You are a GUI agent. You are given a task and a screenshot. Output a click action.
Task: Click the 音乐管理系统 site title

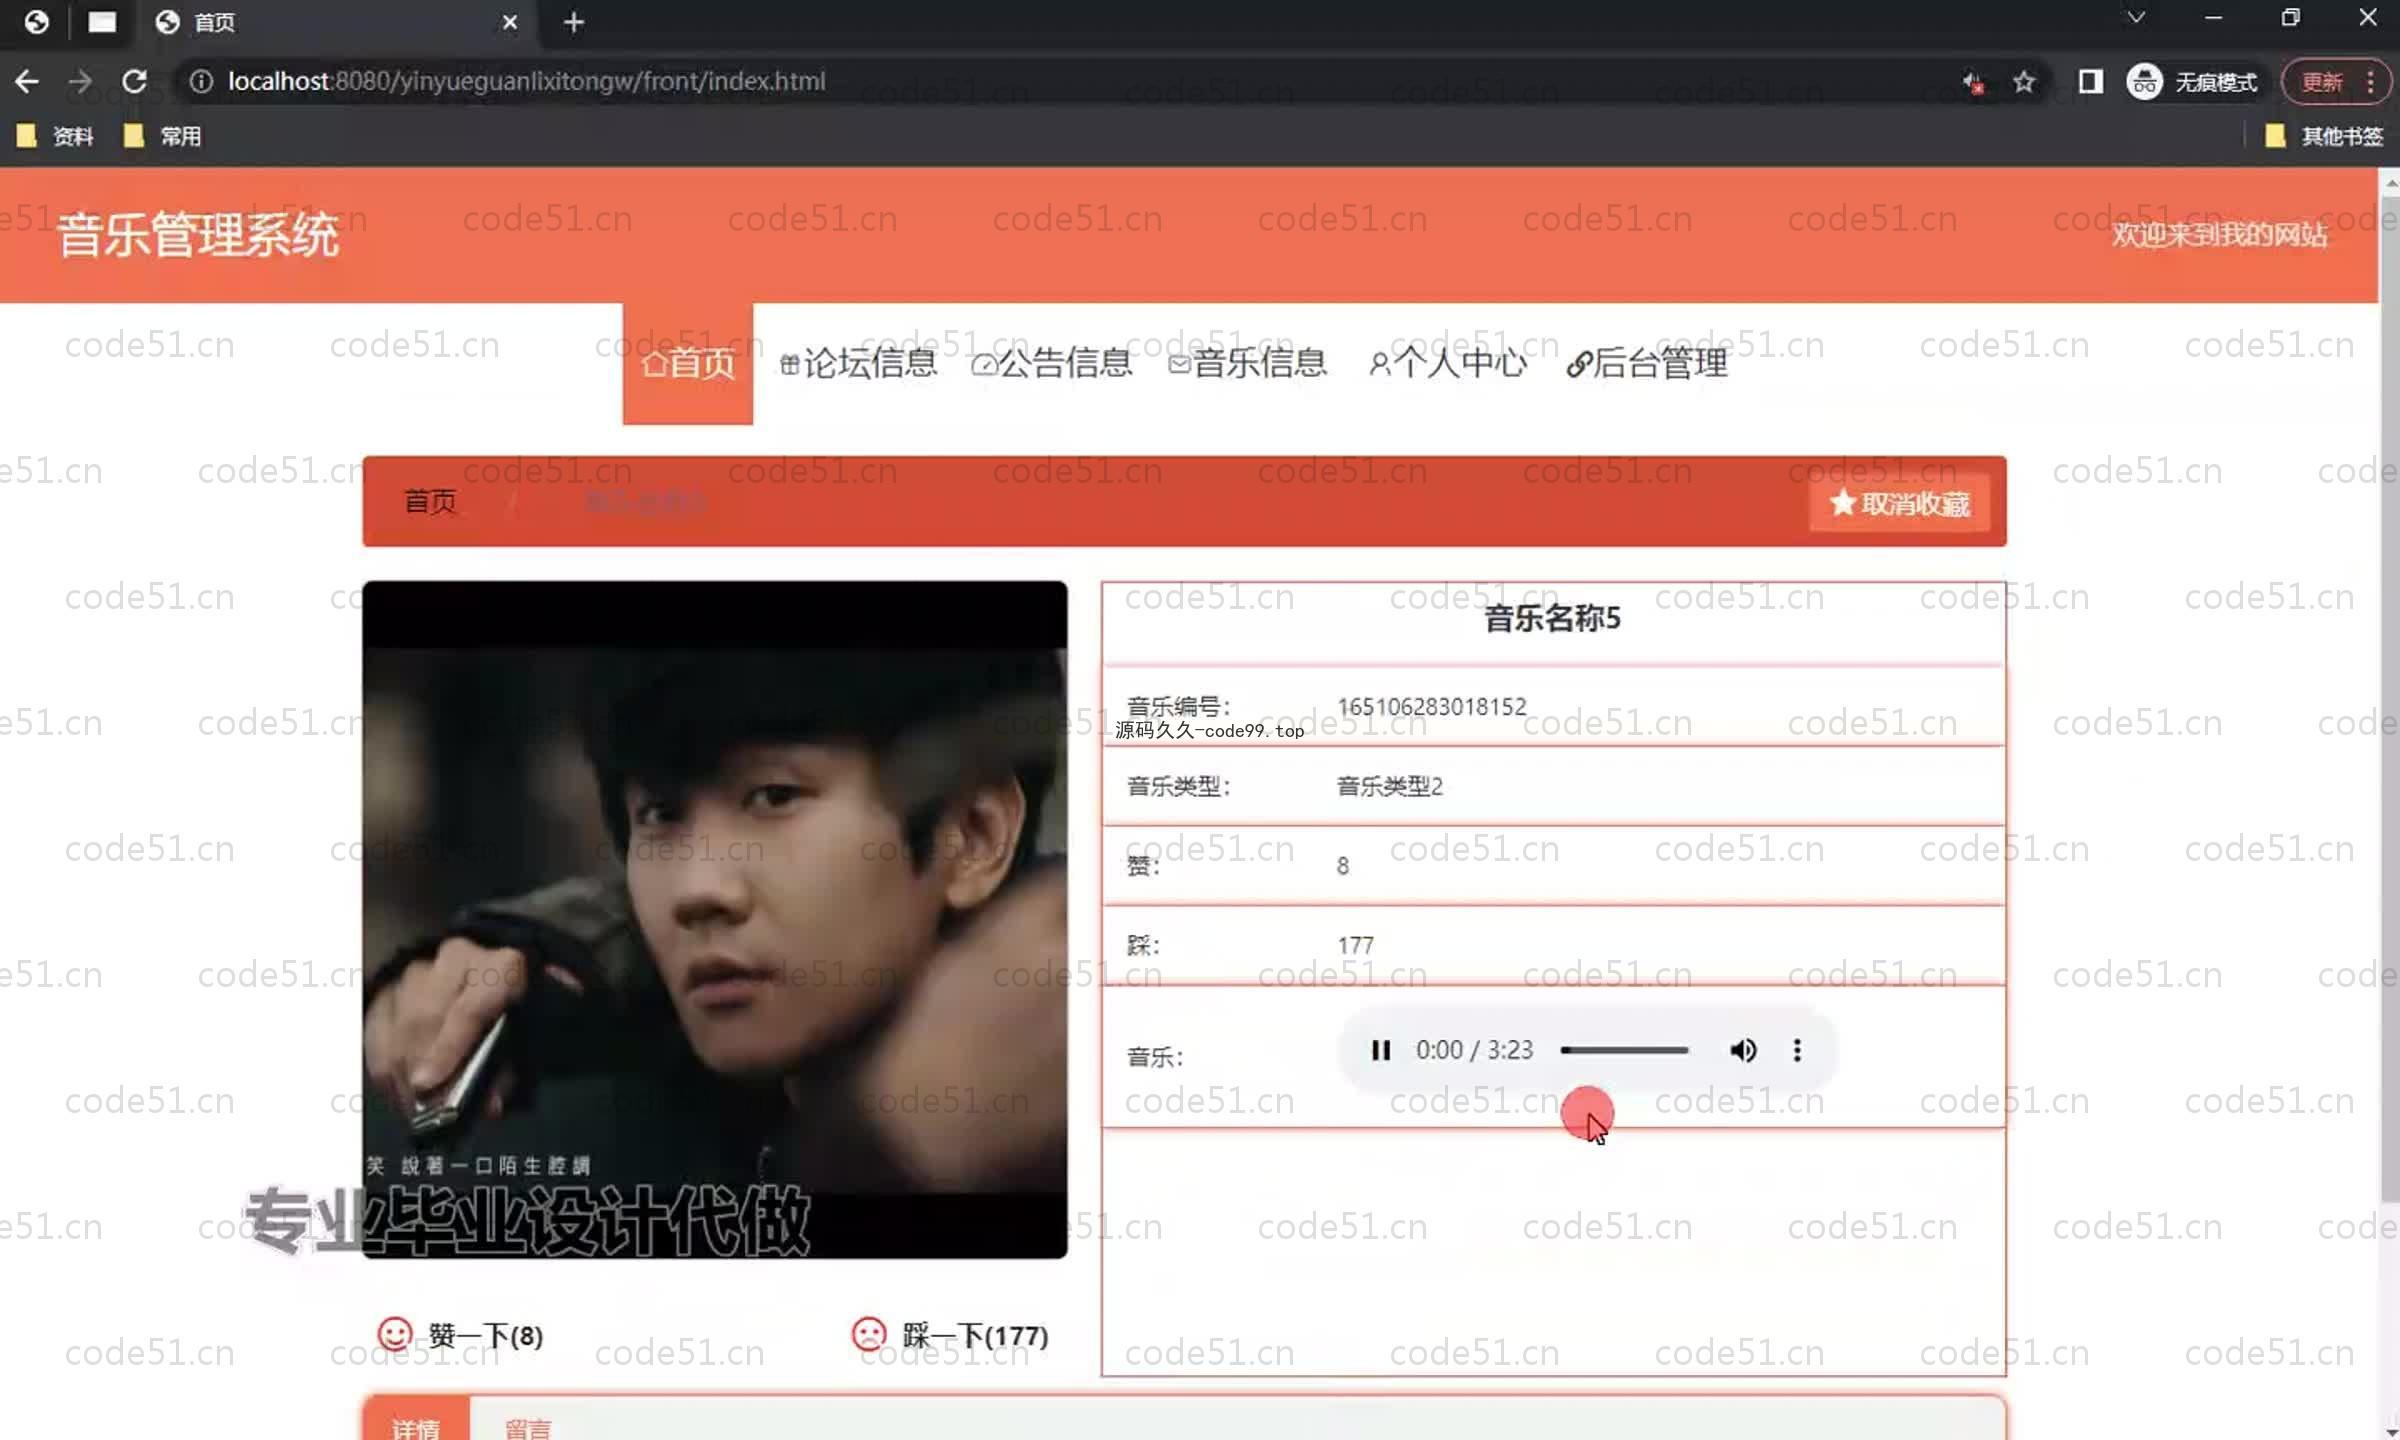point(198,235)
